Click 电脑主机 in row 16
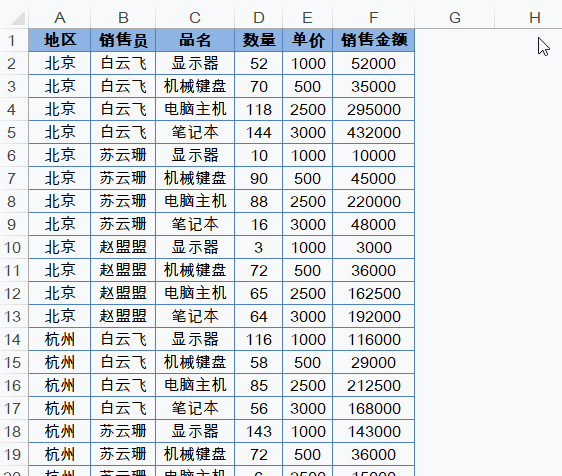The width and height of the screenshot is (562, 476). coord(195,385)
